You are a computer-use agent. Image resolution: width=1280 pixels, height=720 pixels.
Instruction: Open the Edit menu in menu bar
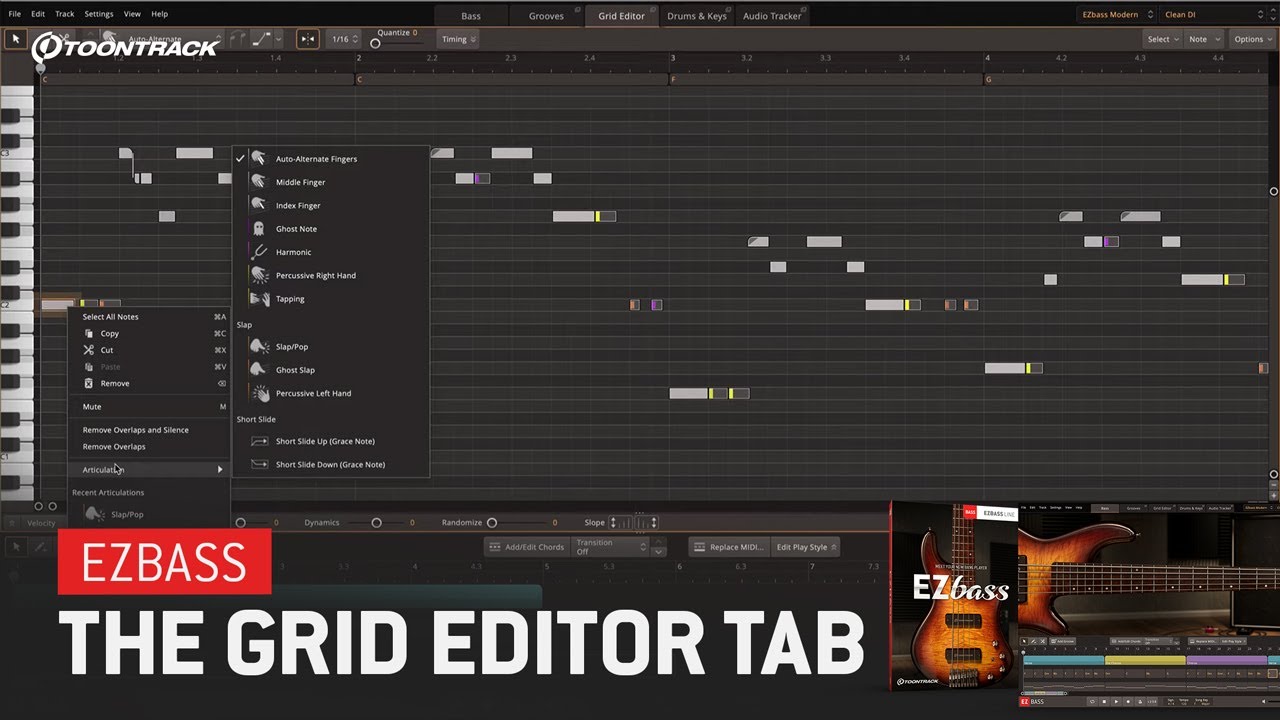click(x=38, y=14)
